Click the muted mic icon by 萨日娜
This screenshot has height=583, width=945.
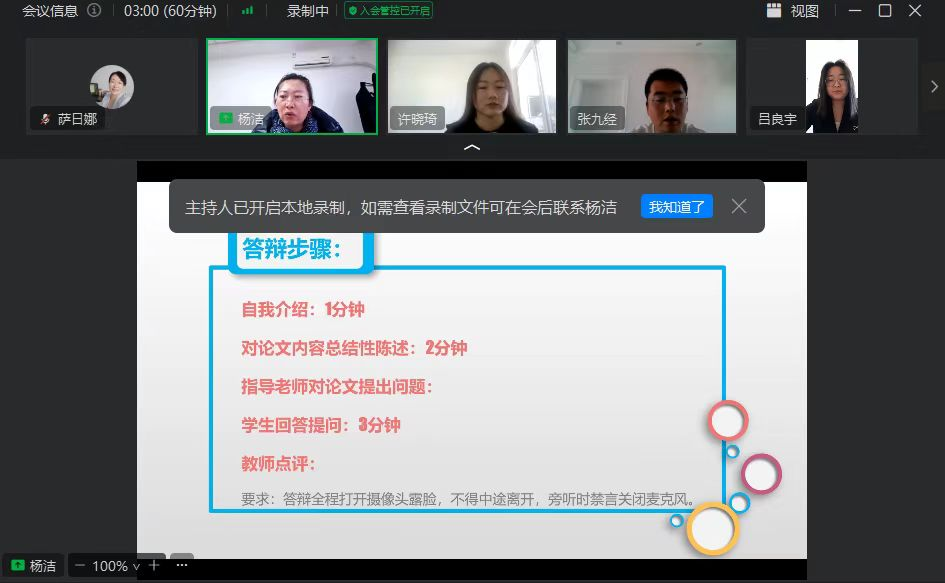coord(45,119)
